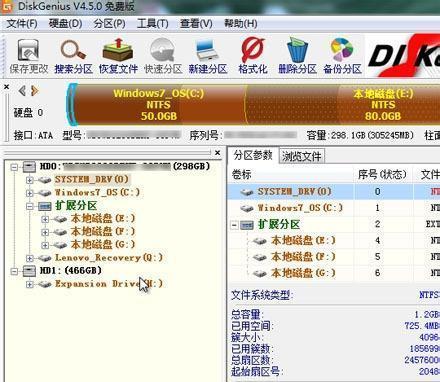440x382 pixels.
Task: Click drive icon of Windows7_OS(C:) in table
Action: click(247, 208)
